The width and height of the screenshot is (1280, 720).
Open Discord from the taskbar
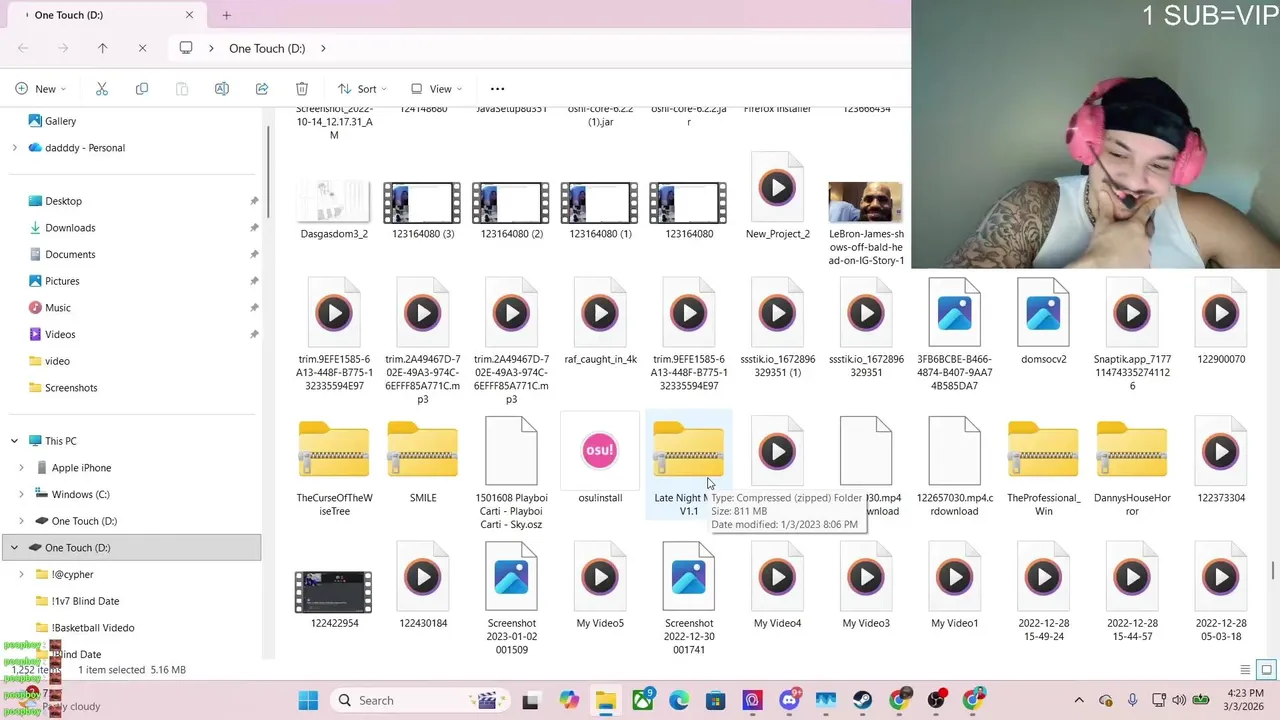789,700
